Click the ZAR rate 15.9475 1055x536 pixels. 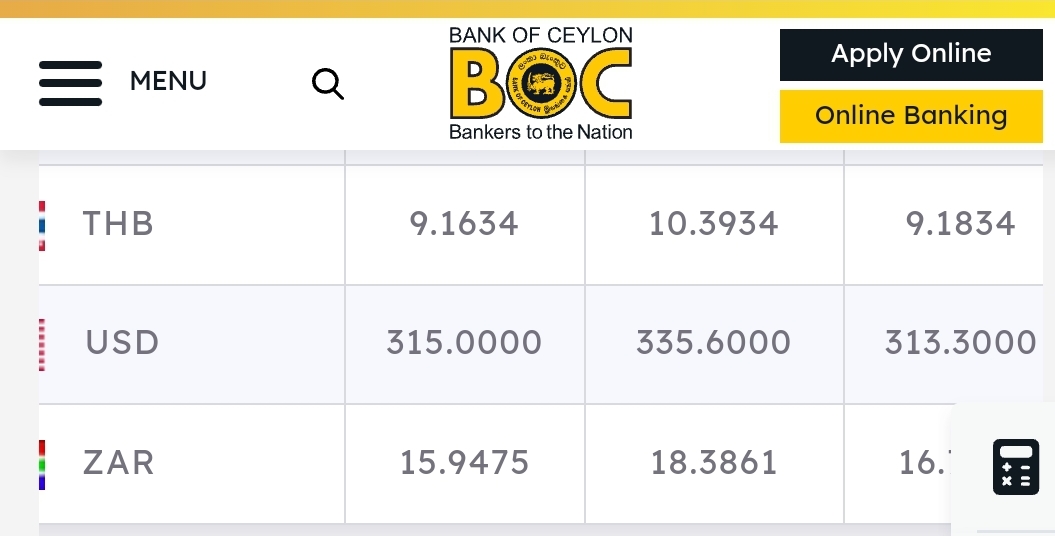(x=464, y=463)
